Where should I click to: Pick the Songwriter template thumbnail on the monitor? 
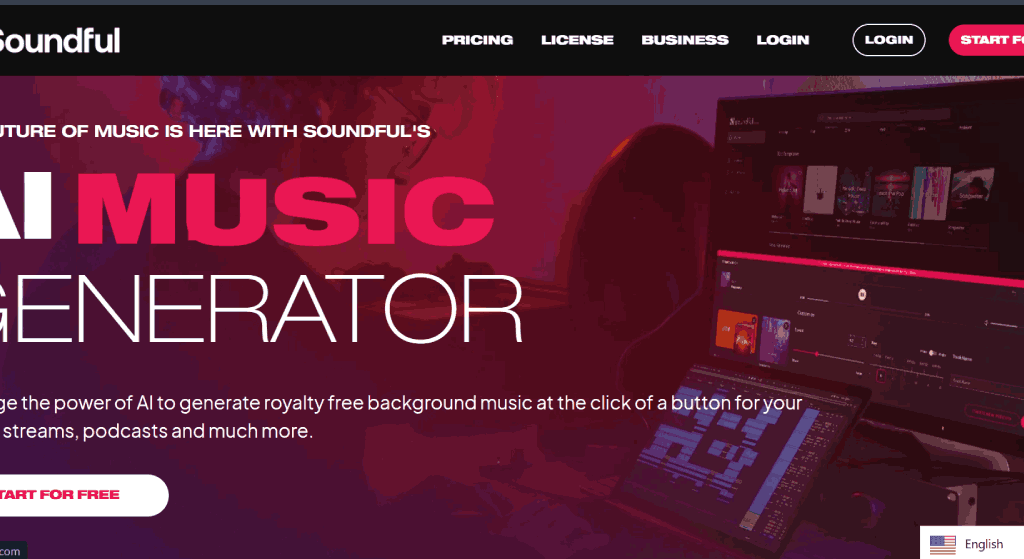(972, 193)
